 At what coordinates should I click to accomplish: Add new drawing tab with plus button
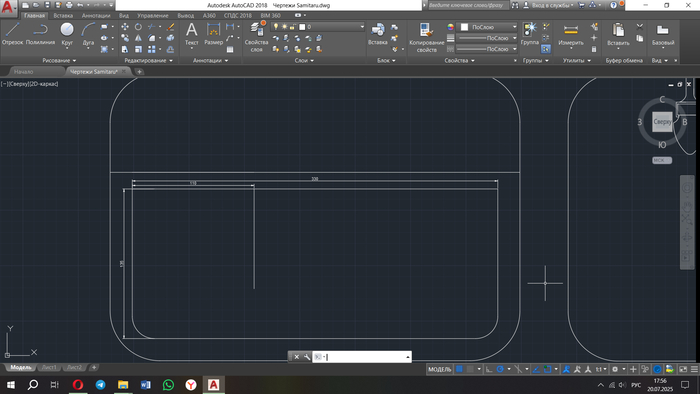click(139, 71)
